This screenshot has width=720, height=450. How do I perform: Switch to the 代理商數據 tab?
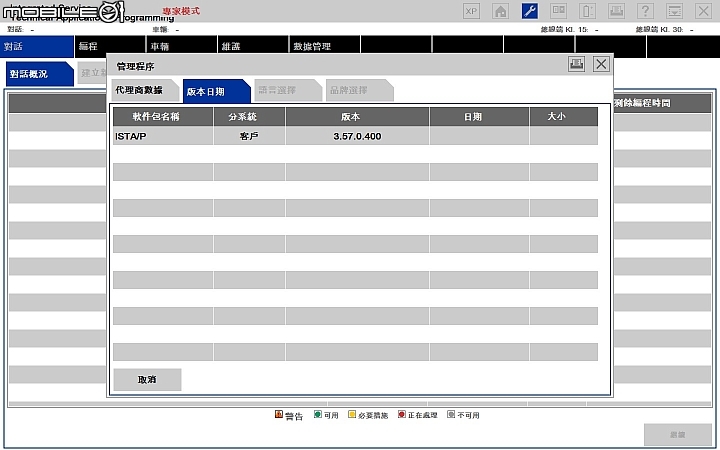pos(145,90)
